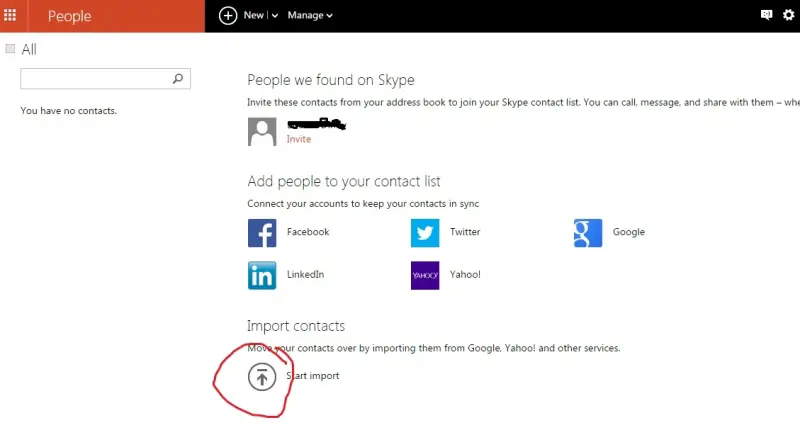Click the Yahoo! logo icon

[424, 276]
